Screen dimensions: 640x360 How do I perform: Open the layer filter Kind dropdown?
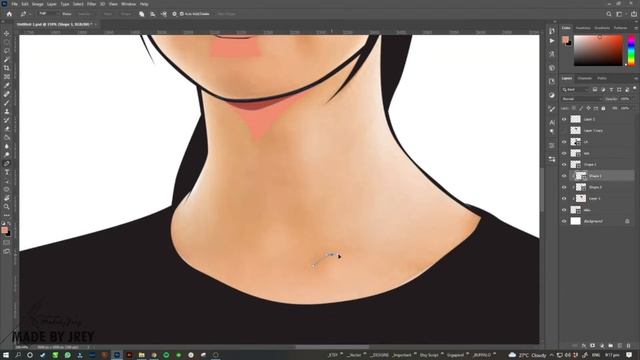(576, 89)
